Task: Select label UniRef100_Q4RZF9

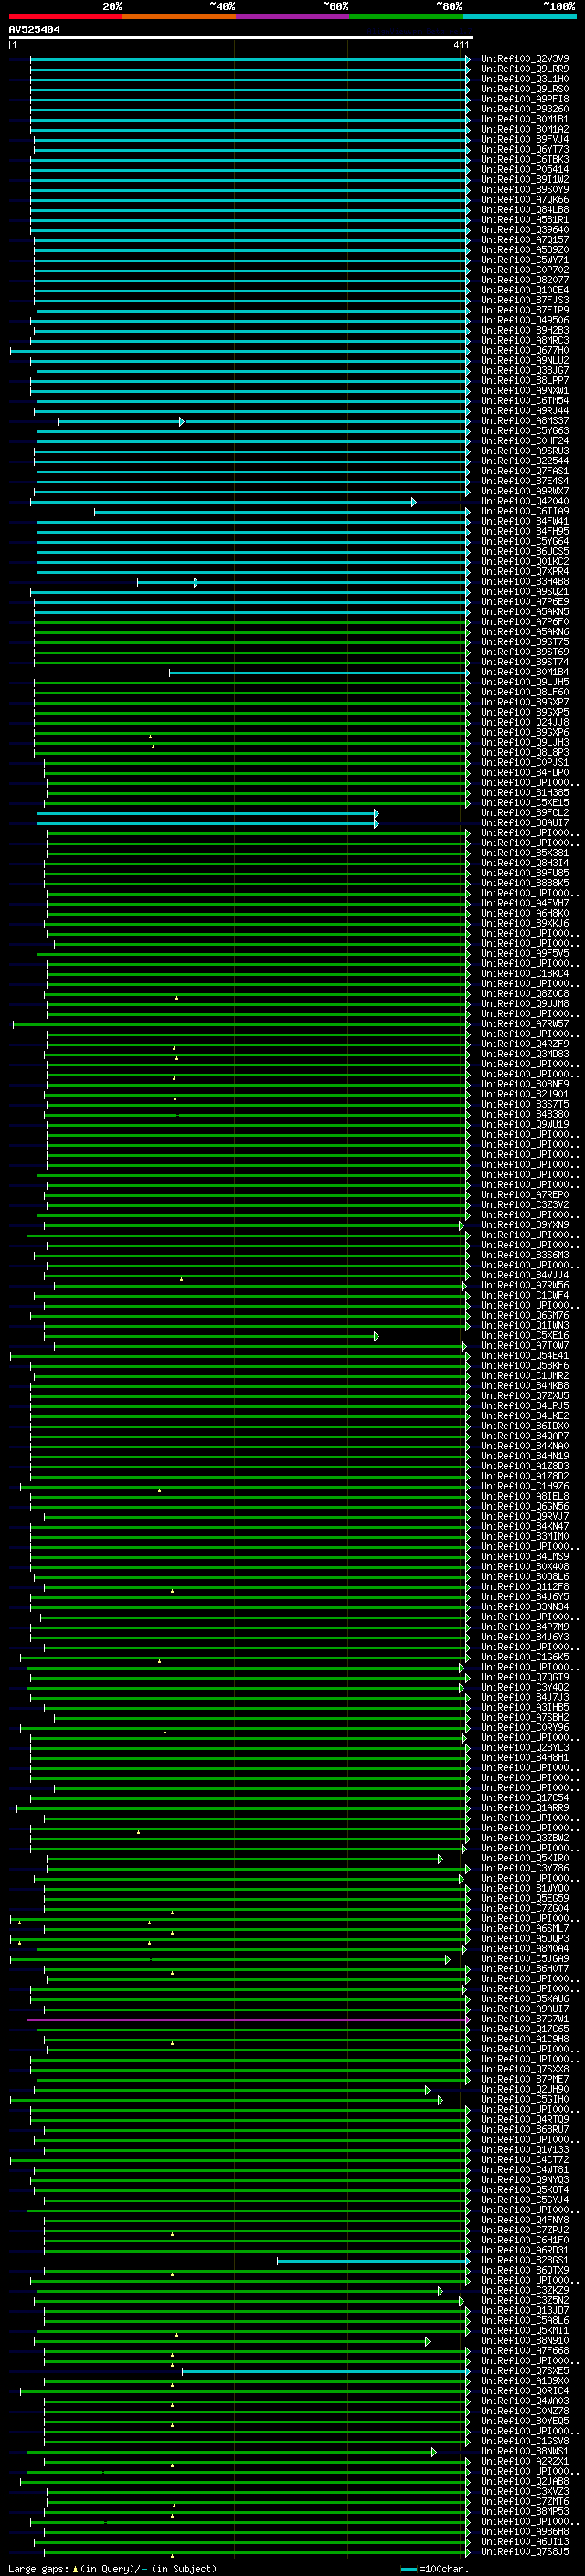Action: pyautogui.click(x=525, y=1044)
